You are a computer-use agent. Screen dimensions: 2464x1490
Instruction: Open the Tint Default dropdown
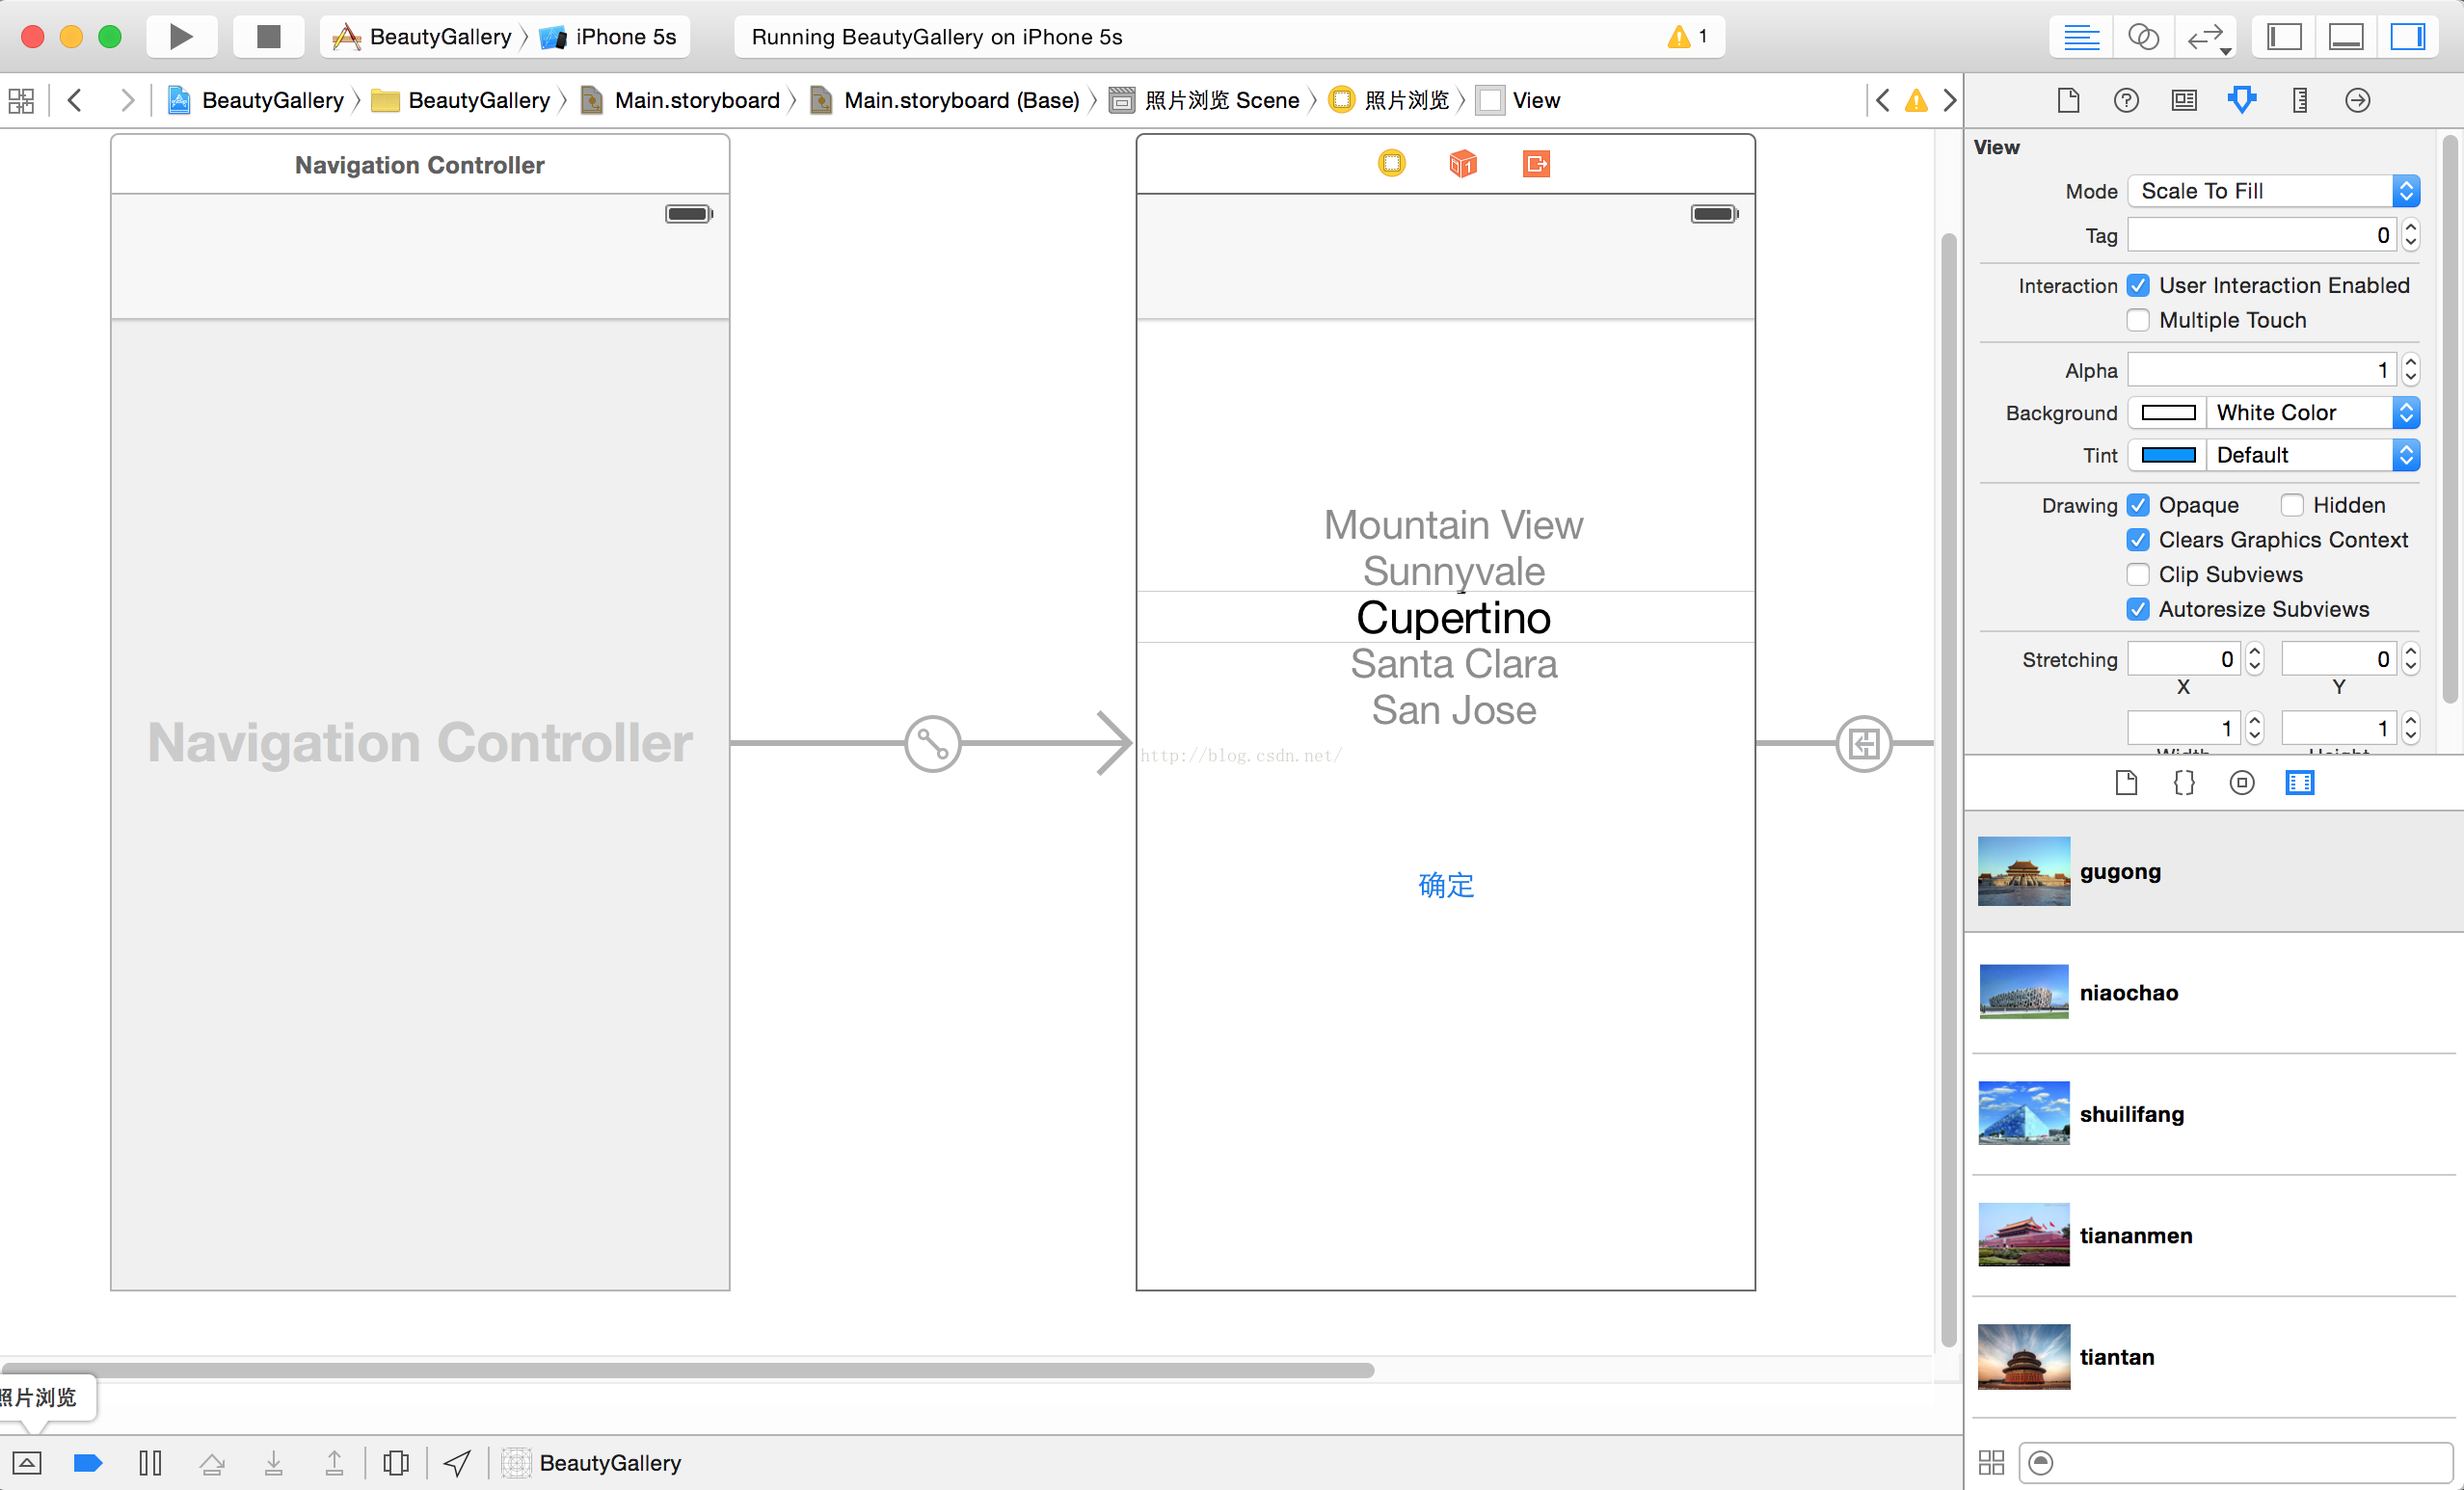tap(2313, 455)
